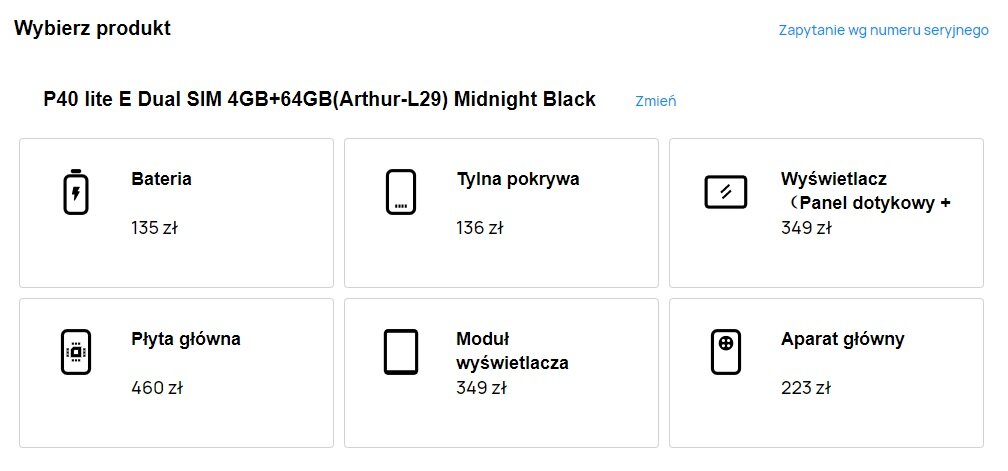Click the display screen icon
Viewport: 1008px width, 471px height.
pos(725,192)
